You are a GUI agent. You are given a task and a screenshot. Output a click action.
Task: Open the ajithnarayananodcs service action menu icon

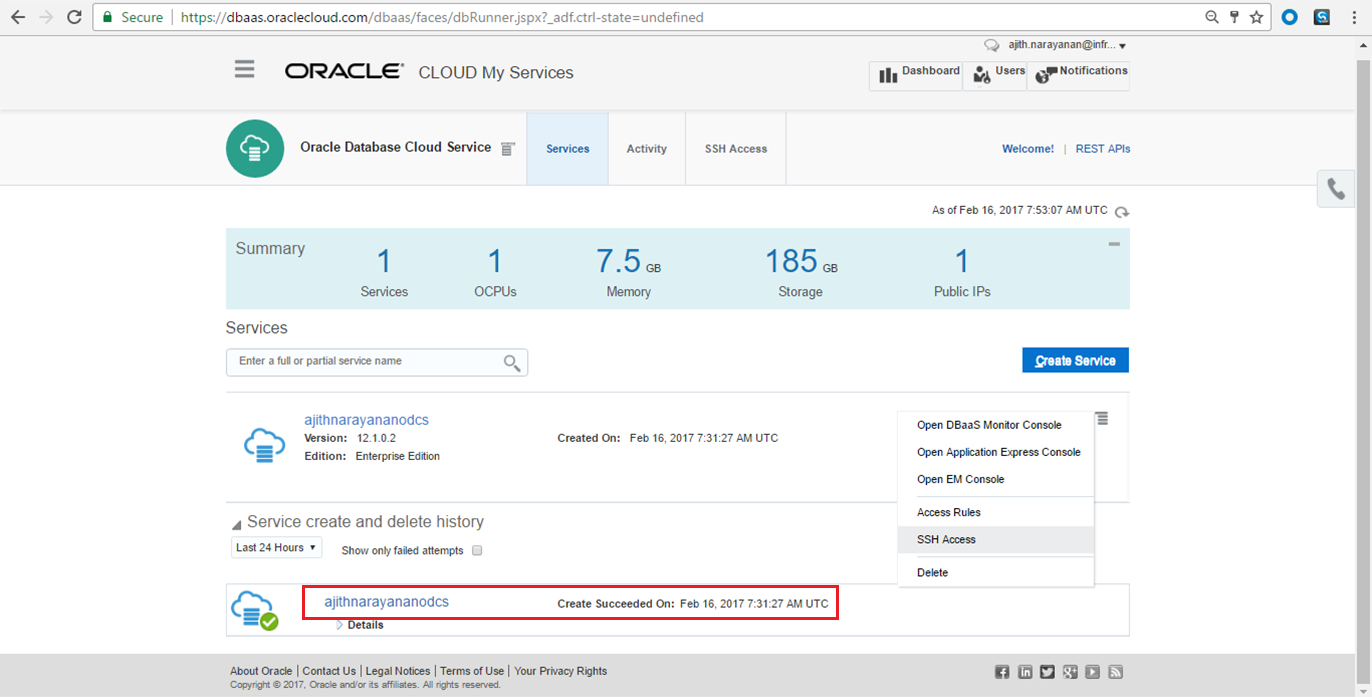tap(1101, 418)
